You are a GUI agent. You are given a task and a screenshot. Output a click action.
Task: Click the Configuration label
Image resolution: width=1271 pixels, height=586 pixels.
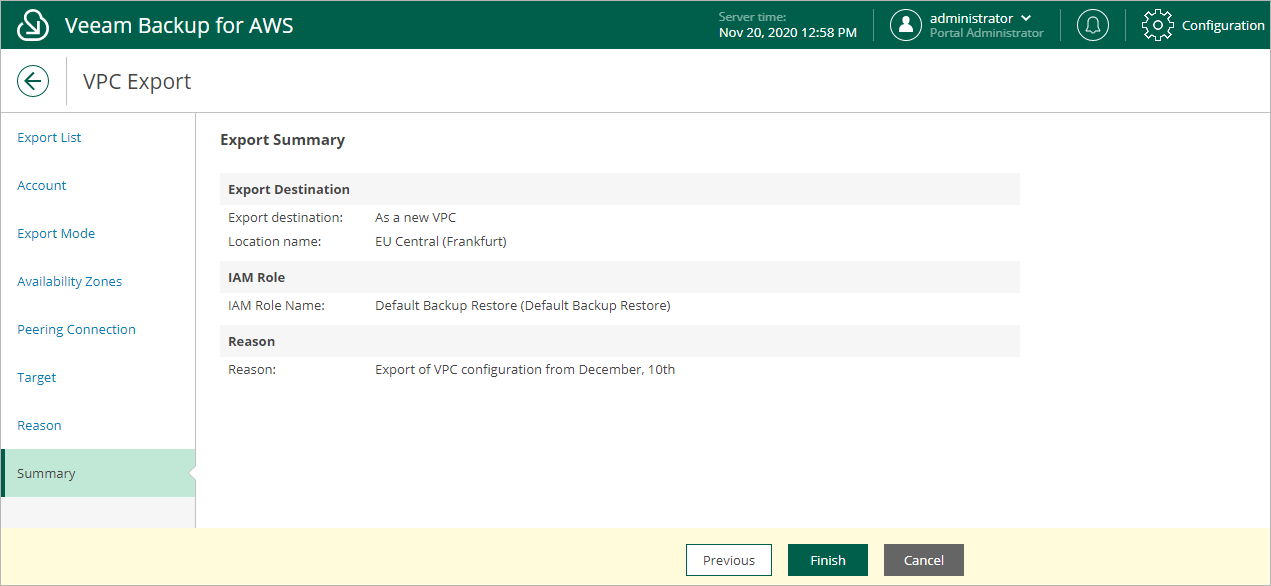[x=1223, y=26]
